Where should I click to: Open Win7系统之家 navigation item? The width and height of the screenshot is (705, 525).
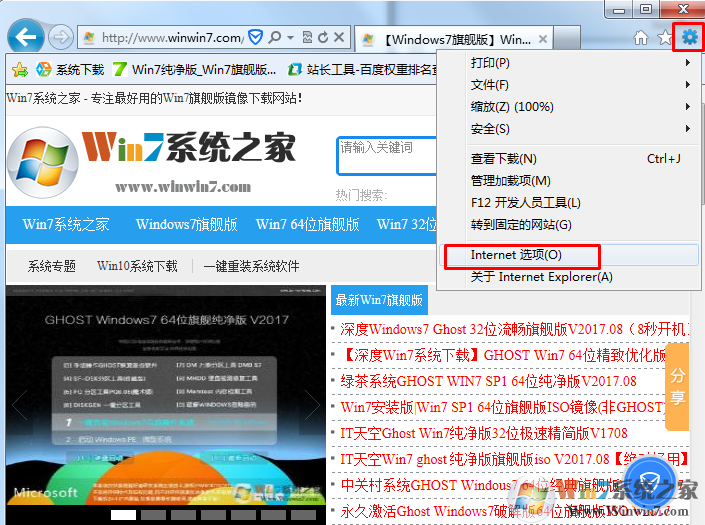coord(66,224)
